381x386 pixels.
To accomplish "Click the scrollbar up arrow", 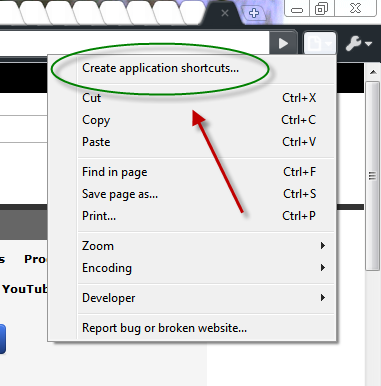I will [373, 72].
